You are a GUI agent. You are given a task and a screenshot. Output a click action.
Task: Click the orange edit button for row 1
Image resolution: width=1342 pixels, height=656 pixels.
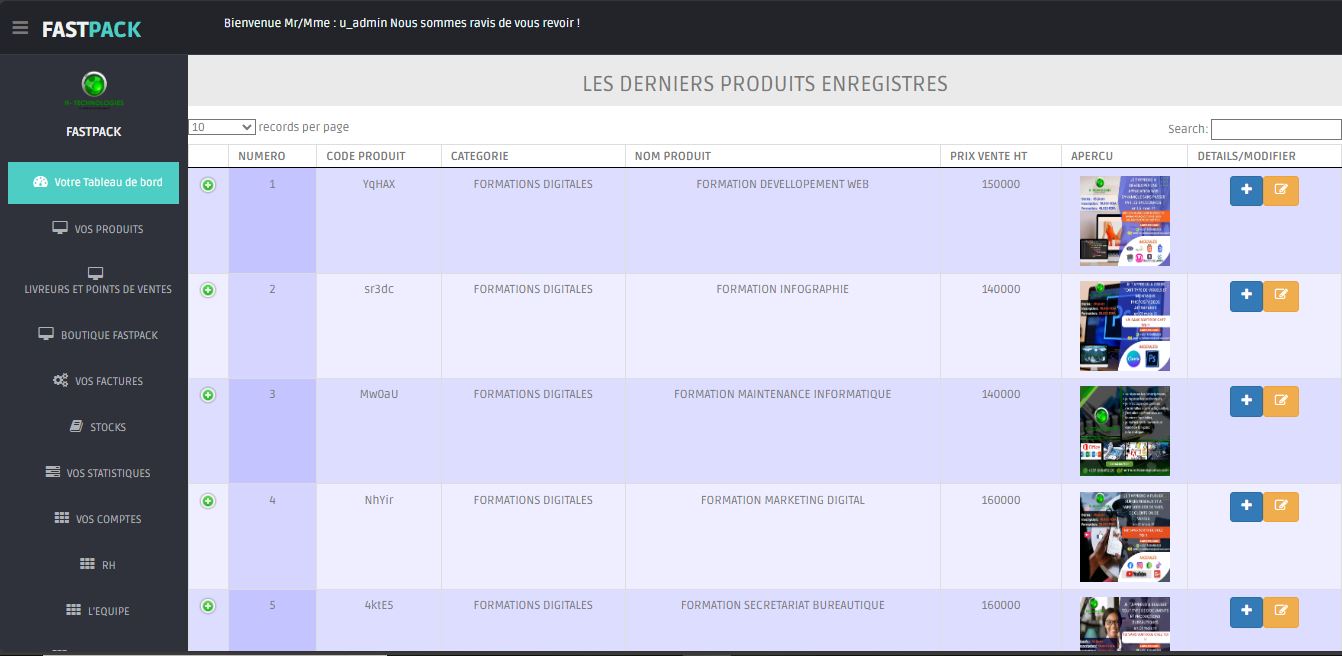[1280, 191]
